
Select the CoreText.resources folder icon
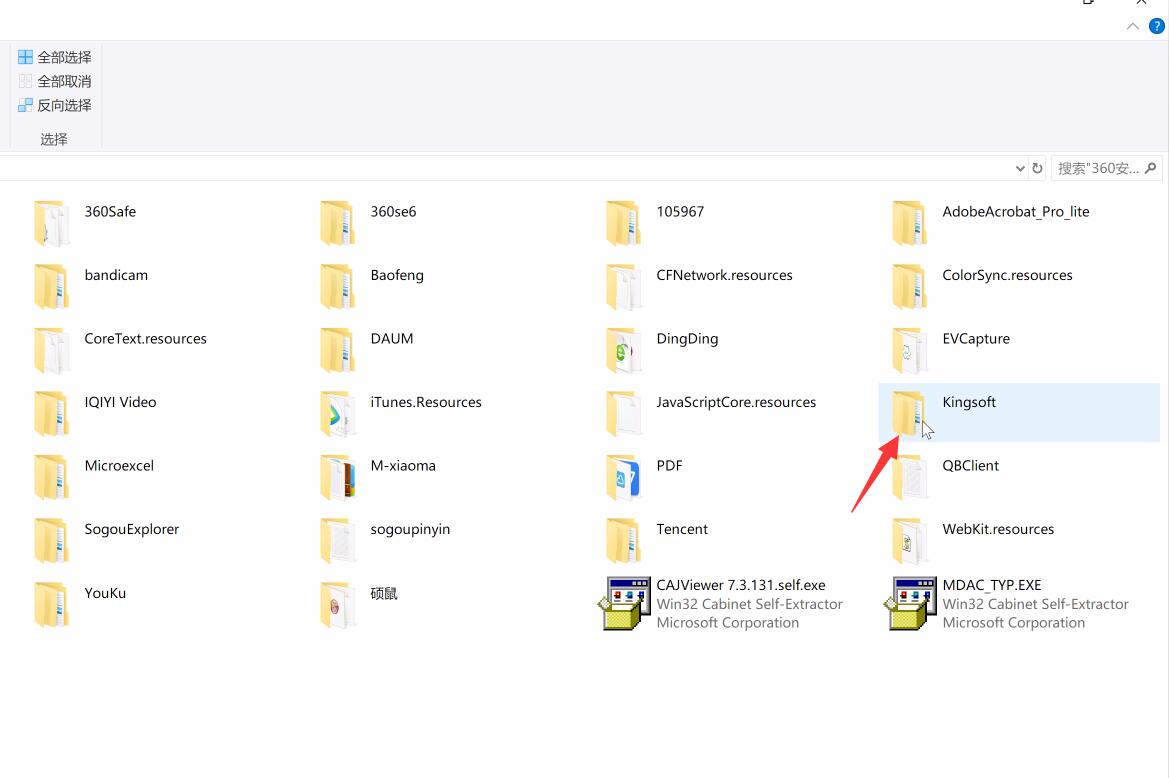point(51,350)
